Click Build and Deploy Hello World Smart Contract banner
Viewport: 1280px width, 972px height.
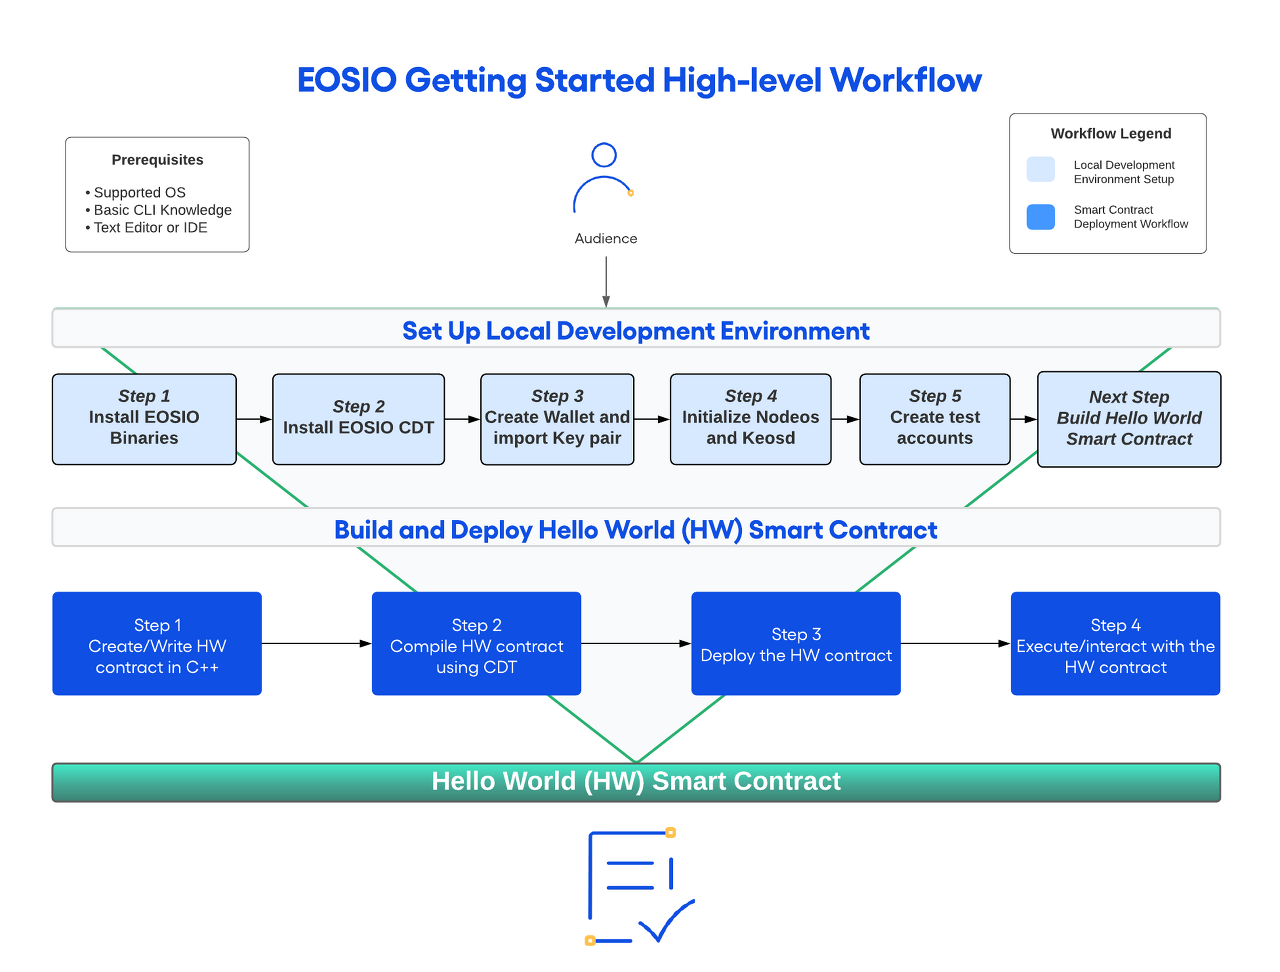[x=636, y=527]
